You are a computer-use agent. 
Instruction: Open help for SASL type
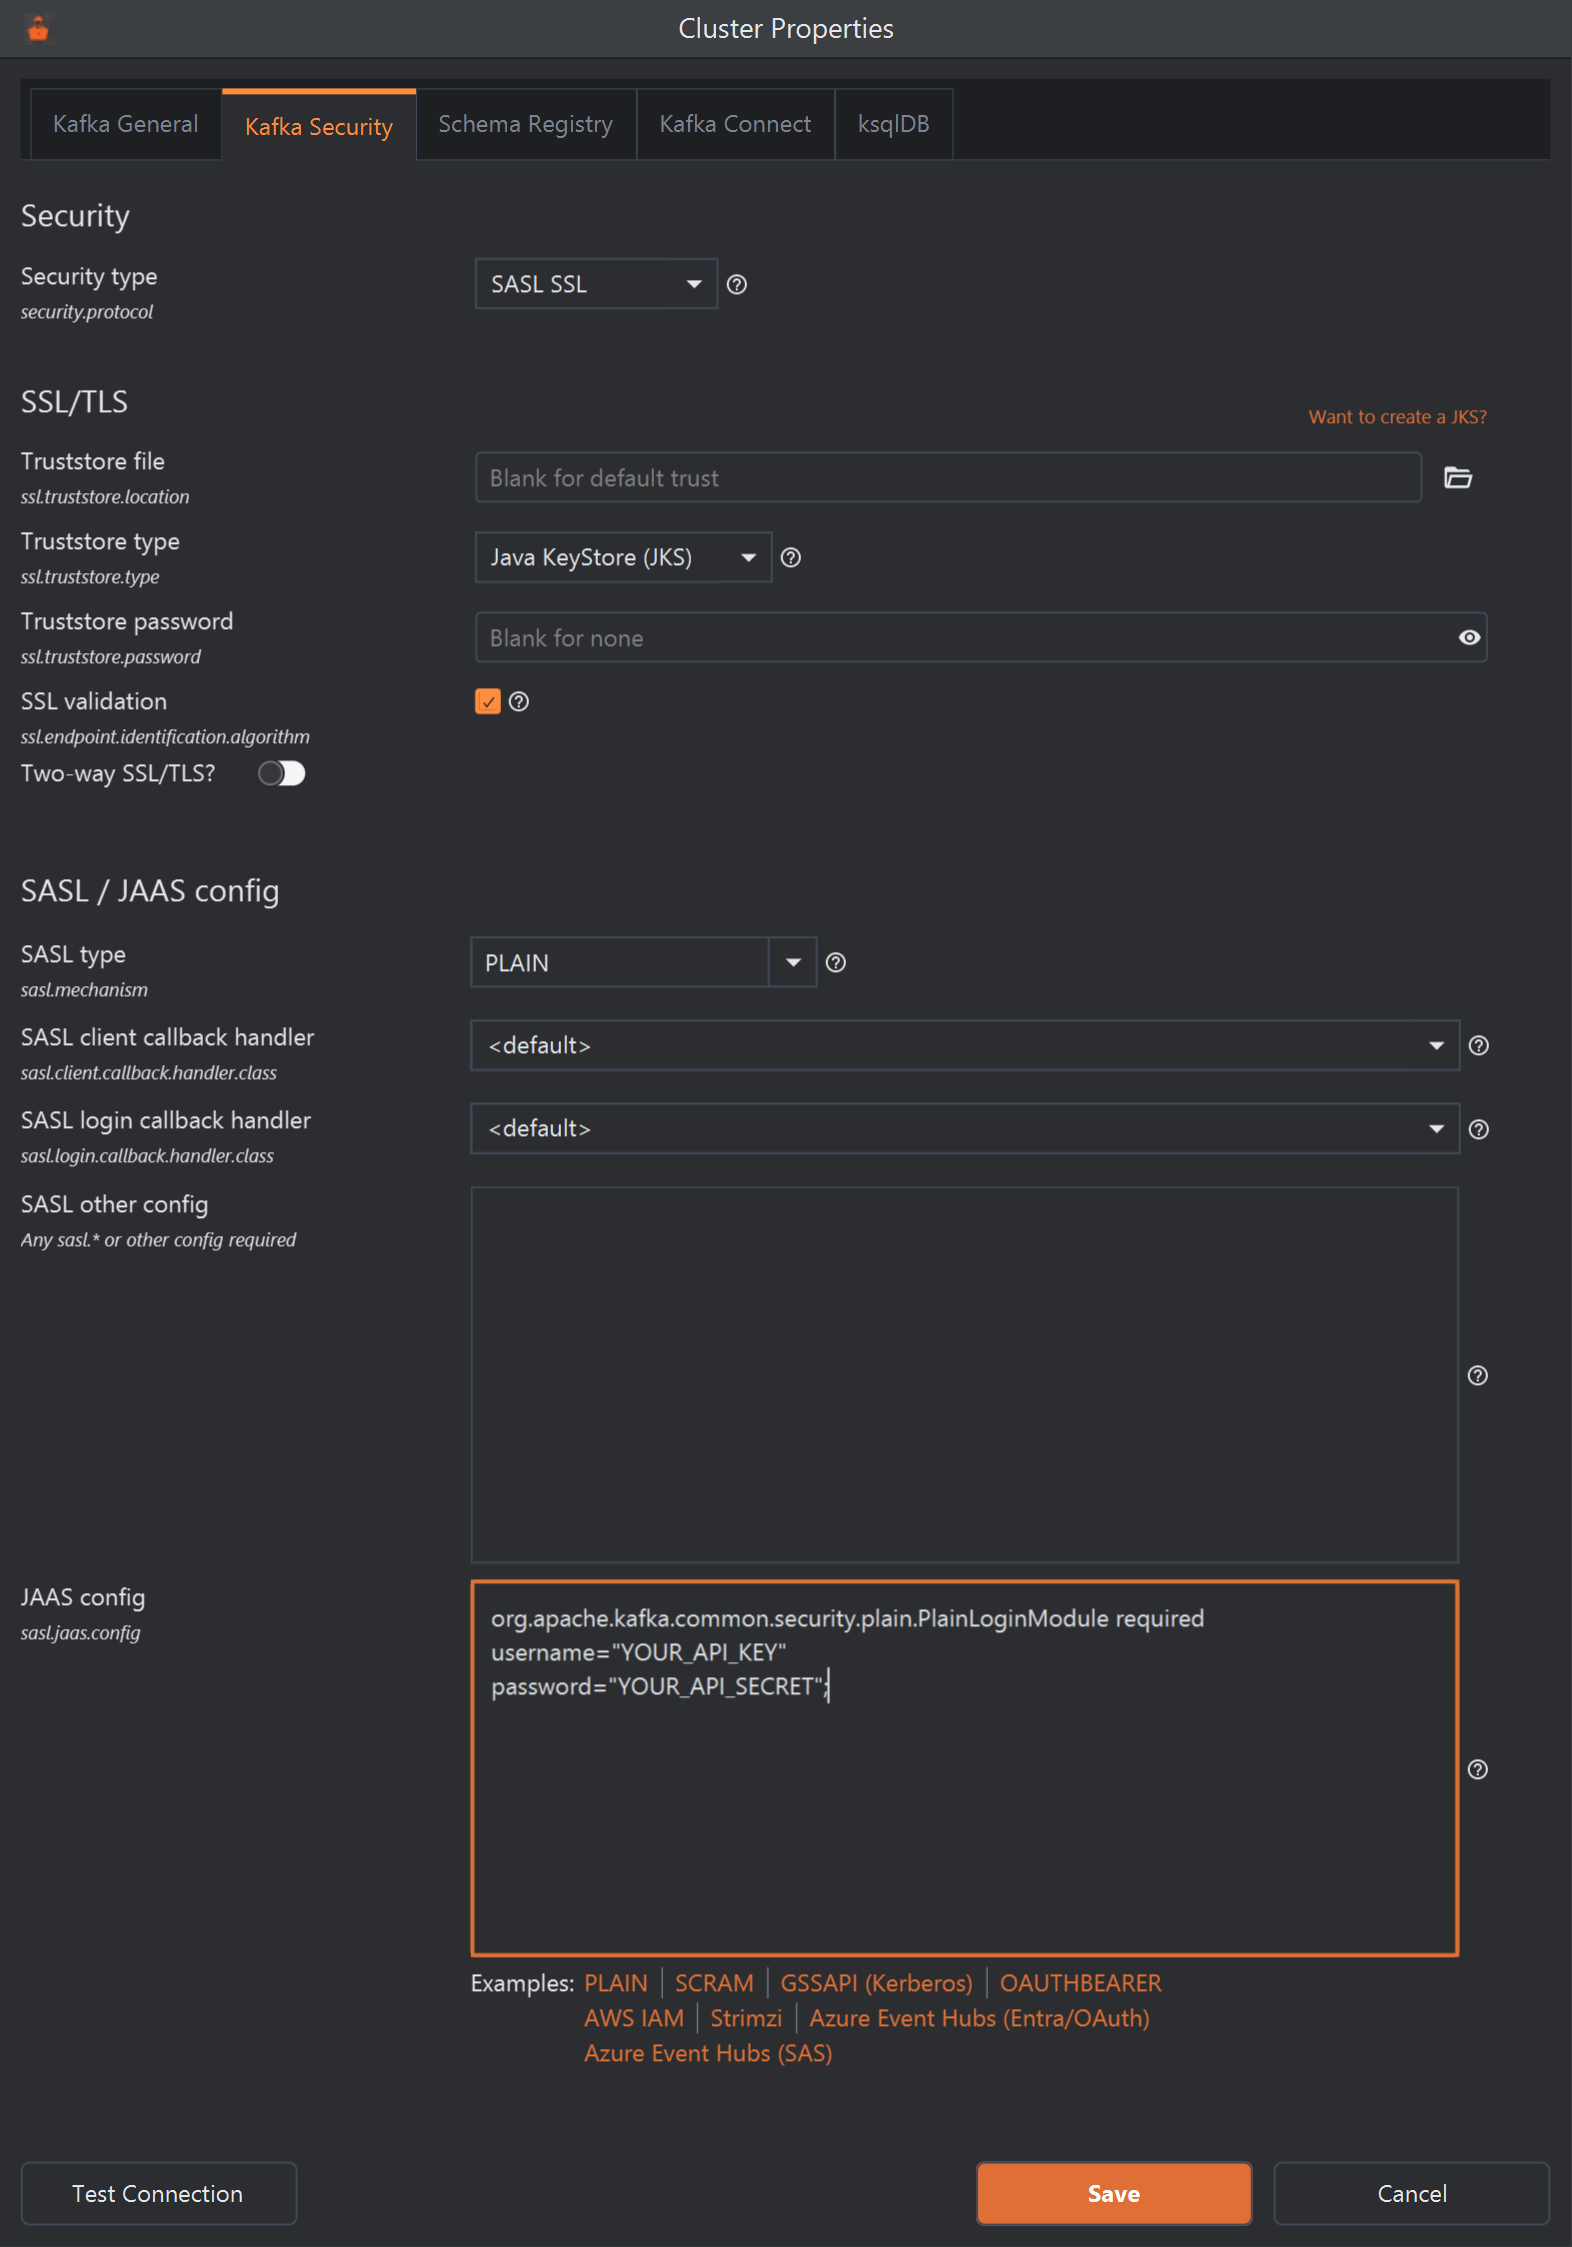pyautogui.click(x=836, y=963)
